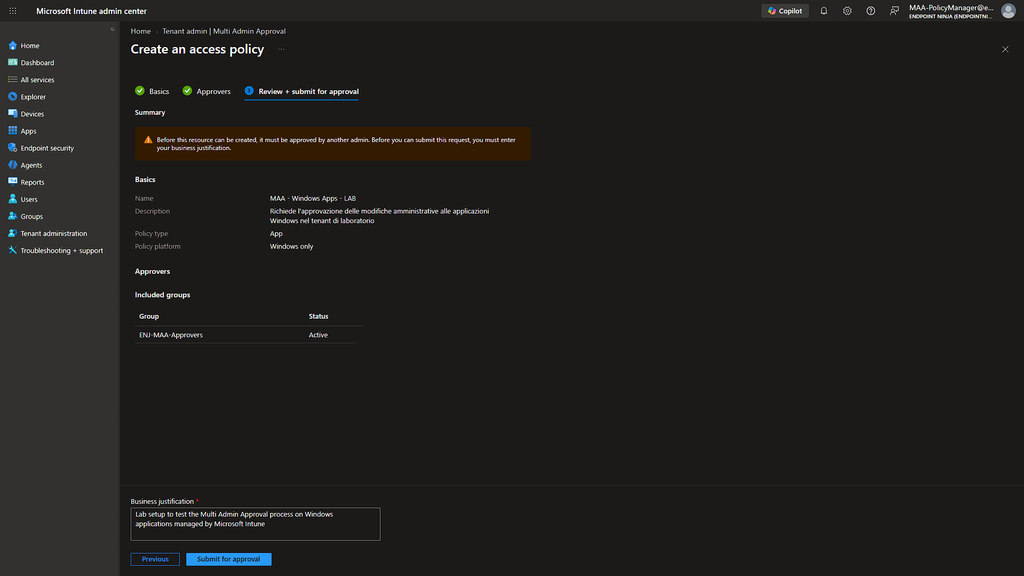Open Apps in the sidebar
Viewport: 1024px width, 576px height.
tap(28, 131)
